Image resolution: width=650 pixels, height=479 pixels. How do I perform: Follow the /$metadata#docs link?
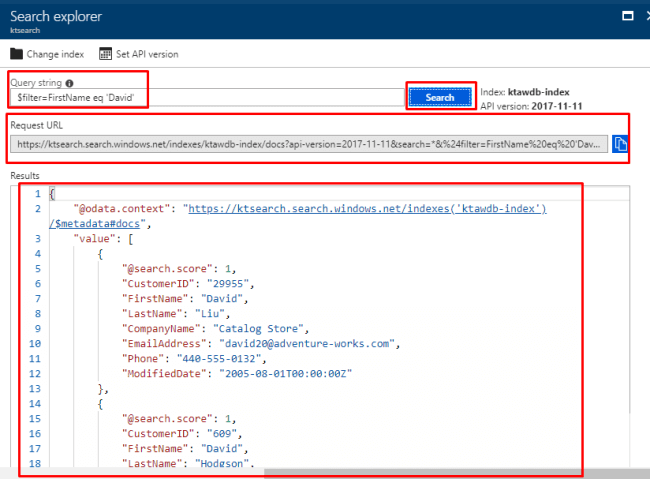point(95,224)
